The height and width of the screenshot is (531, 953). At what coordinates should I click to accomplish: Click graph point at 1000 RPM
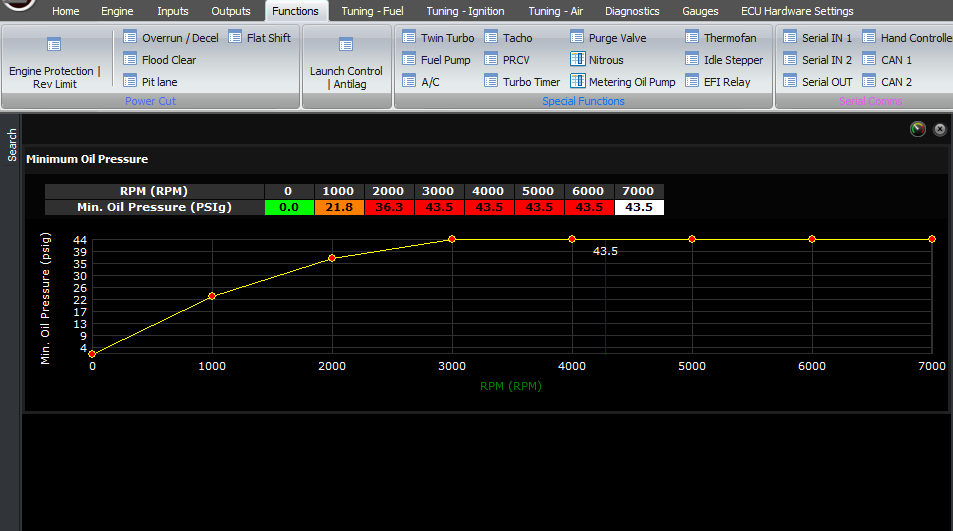pos(212,296)
